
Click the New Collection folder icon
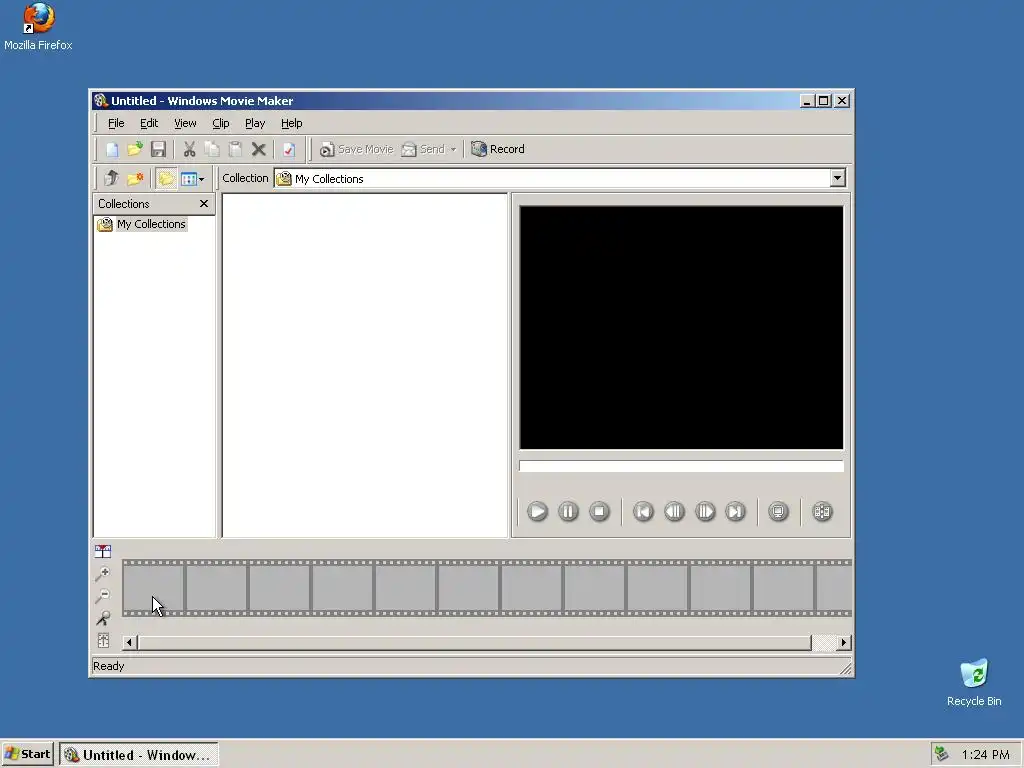click(135, 178)
